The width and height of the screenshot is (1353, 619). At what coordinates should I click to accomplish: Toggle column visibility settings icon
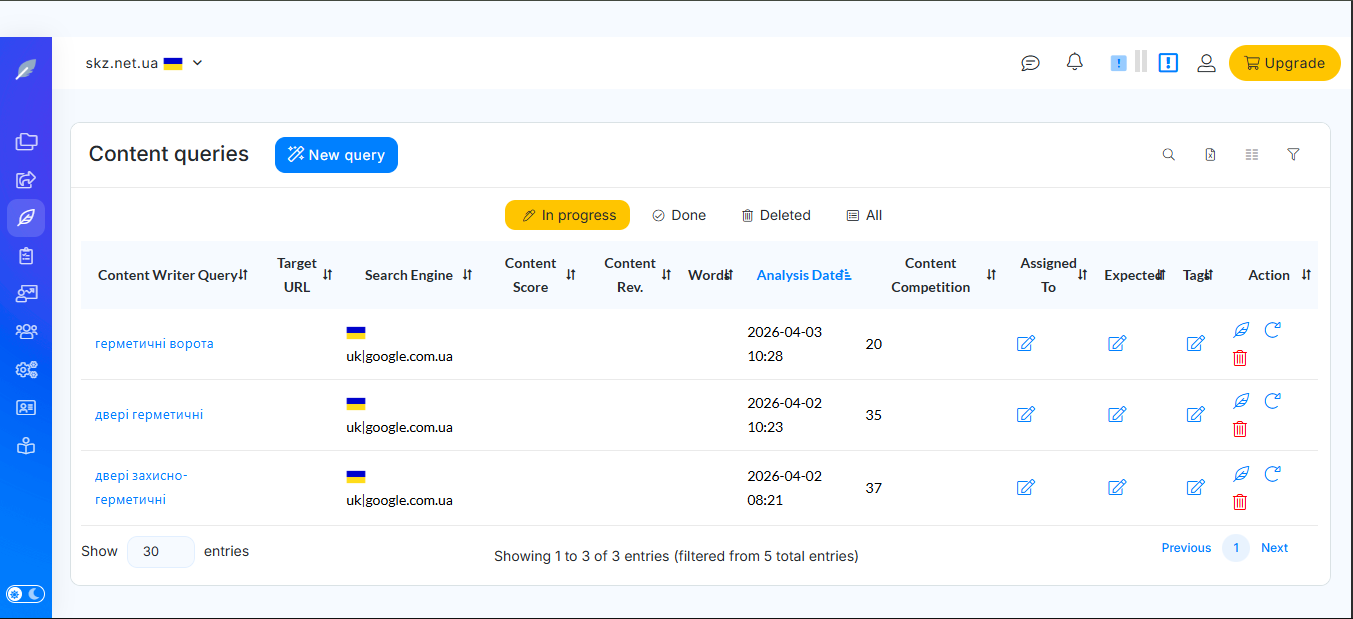click(1251, 155)
